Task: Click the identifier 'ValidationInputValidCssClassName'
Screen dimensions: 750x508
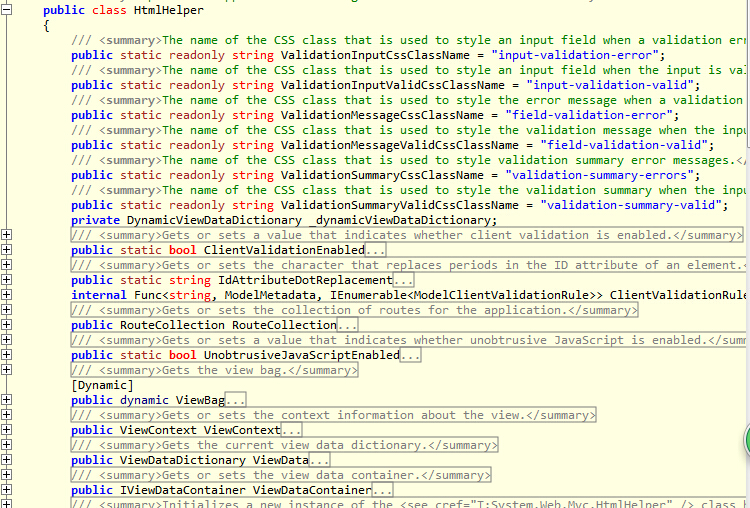Action: pyautogui.click(x=393, y=86)
